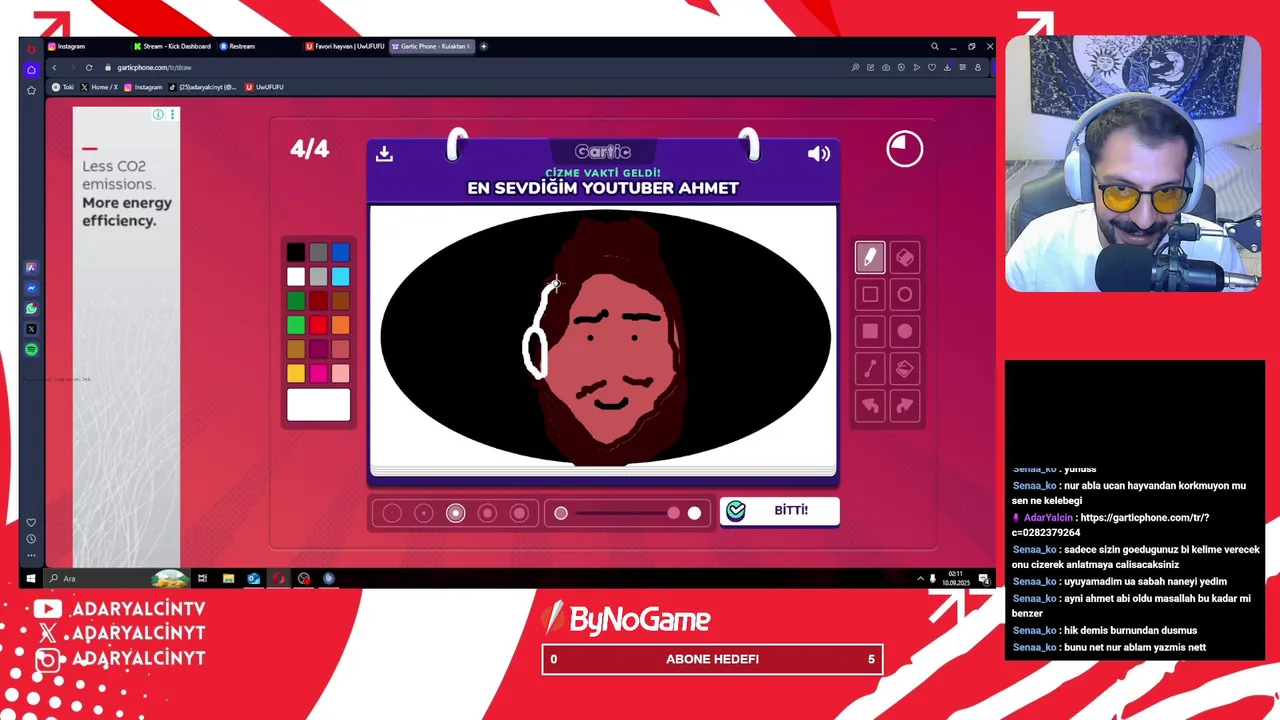Pick the cyan color swatch
The image size is (1280, 720).
(341, 277)
